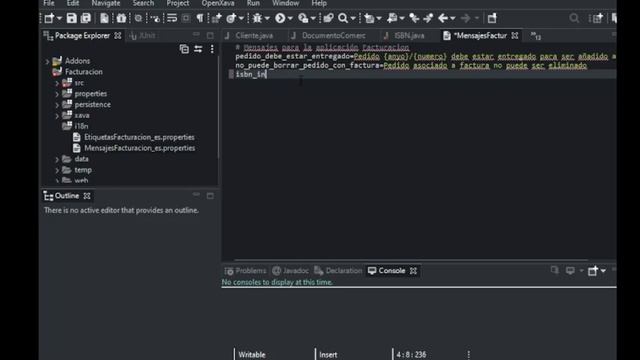Select the i18n folder
The width and height of the screenshot is (640, 360).
click(81, 126)
